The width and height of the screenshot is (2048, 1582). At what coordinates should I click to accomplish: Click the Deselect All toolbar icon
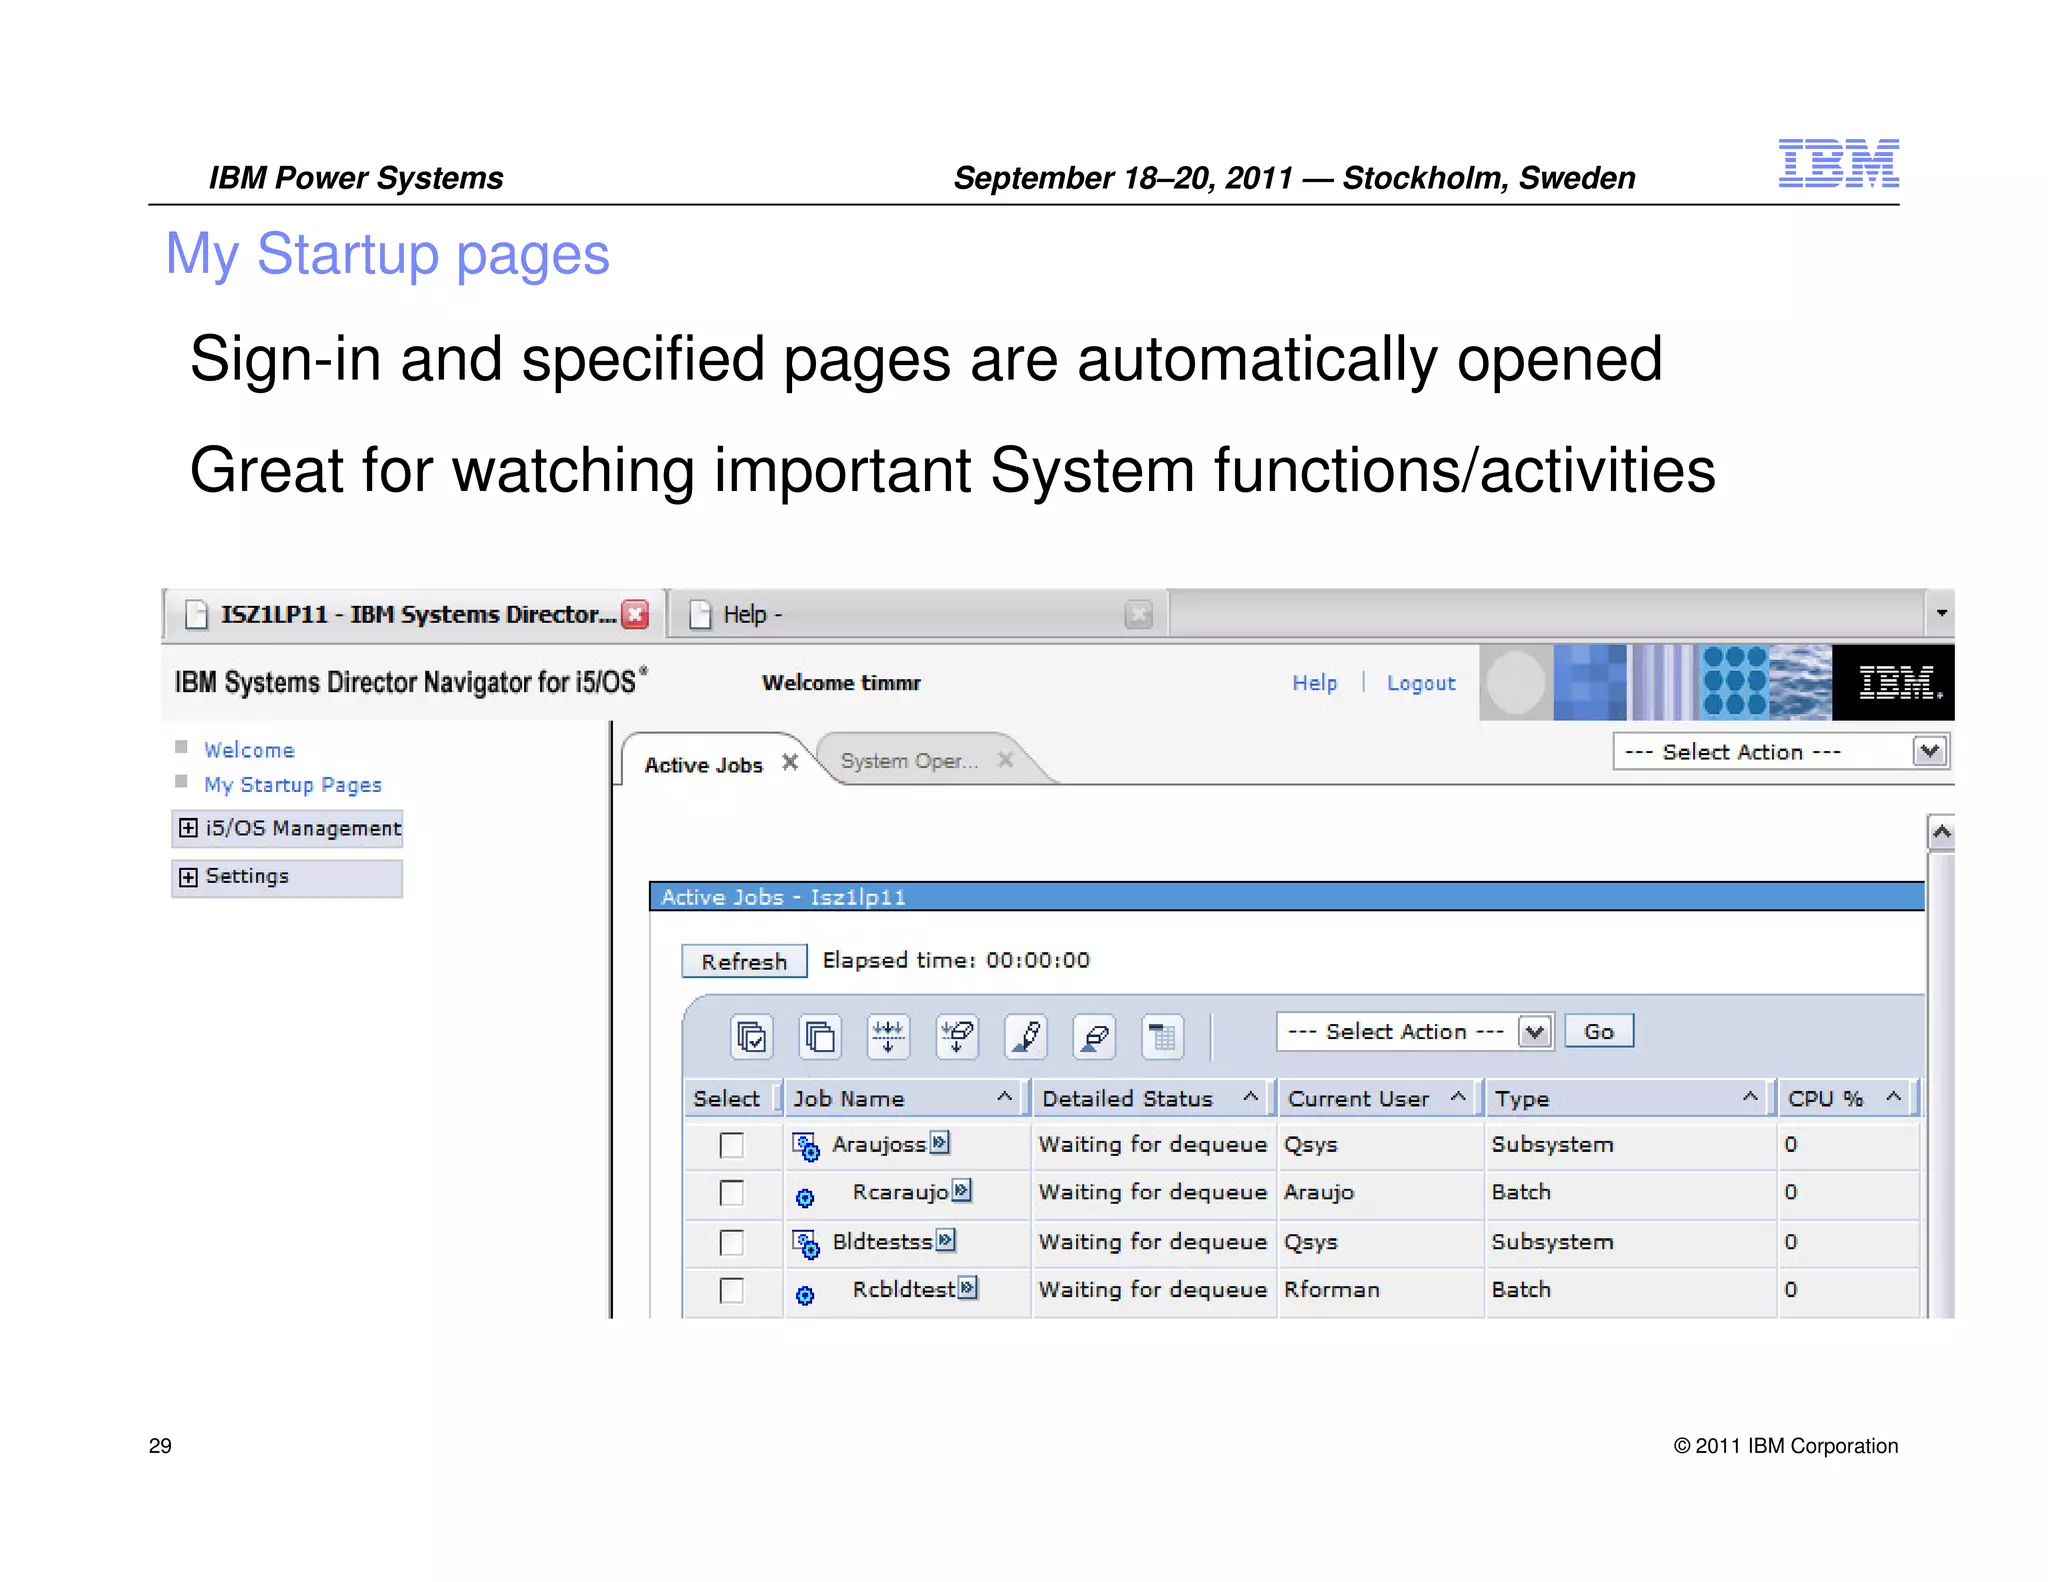point(820,1036)
